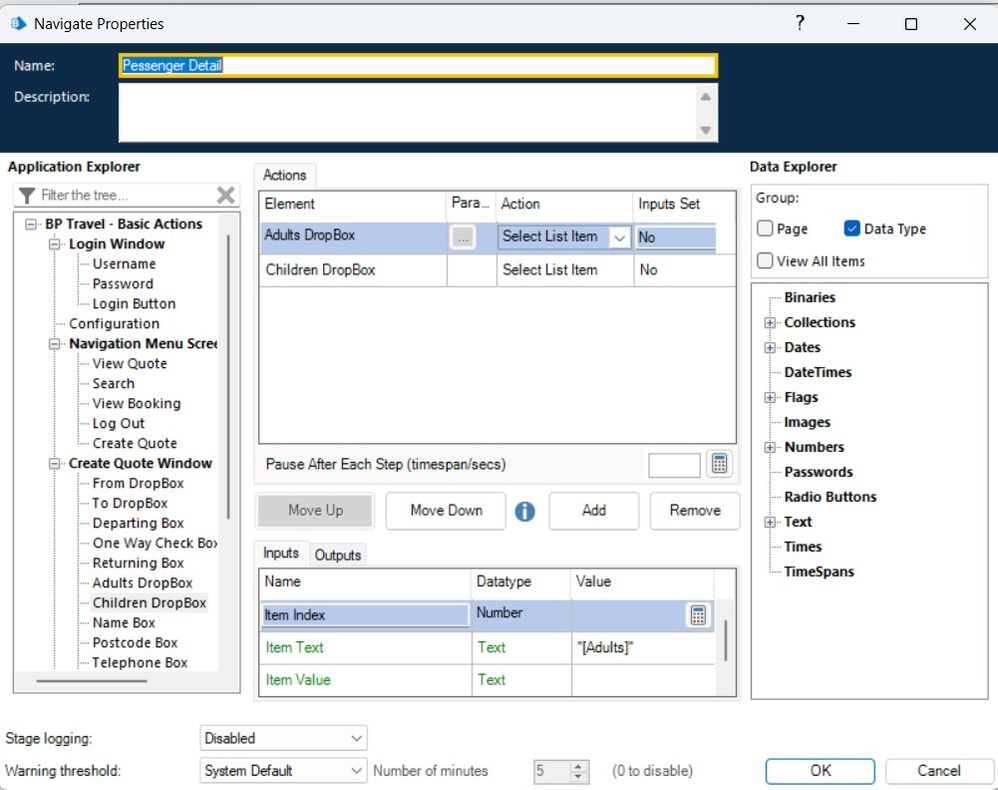Viewport: 998px width, 790px height.
Task: Uncheck the Data Type checkbox
Action: coord(852,229)
